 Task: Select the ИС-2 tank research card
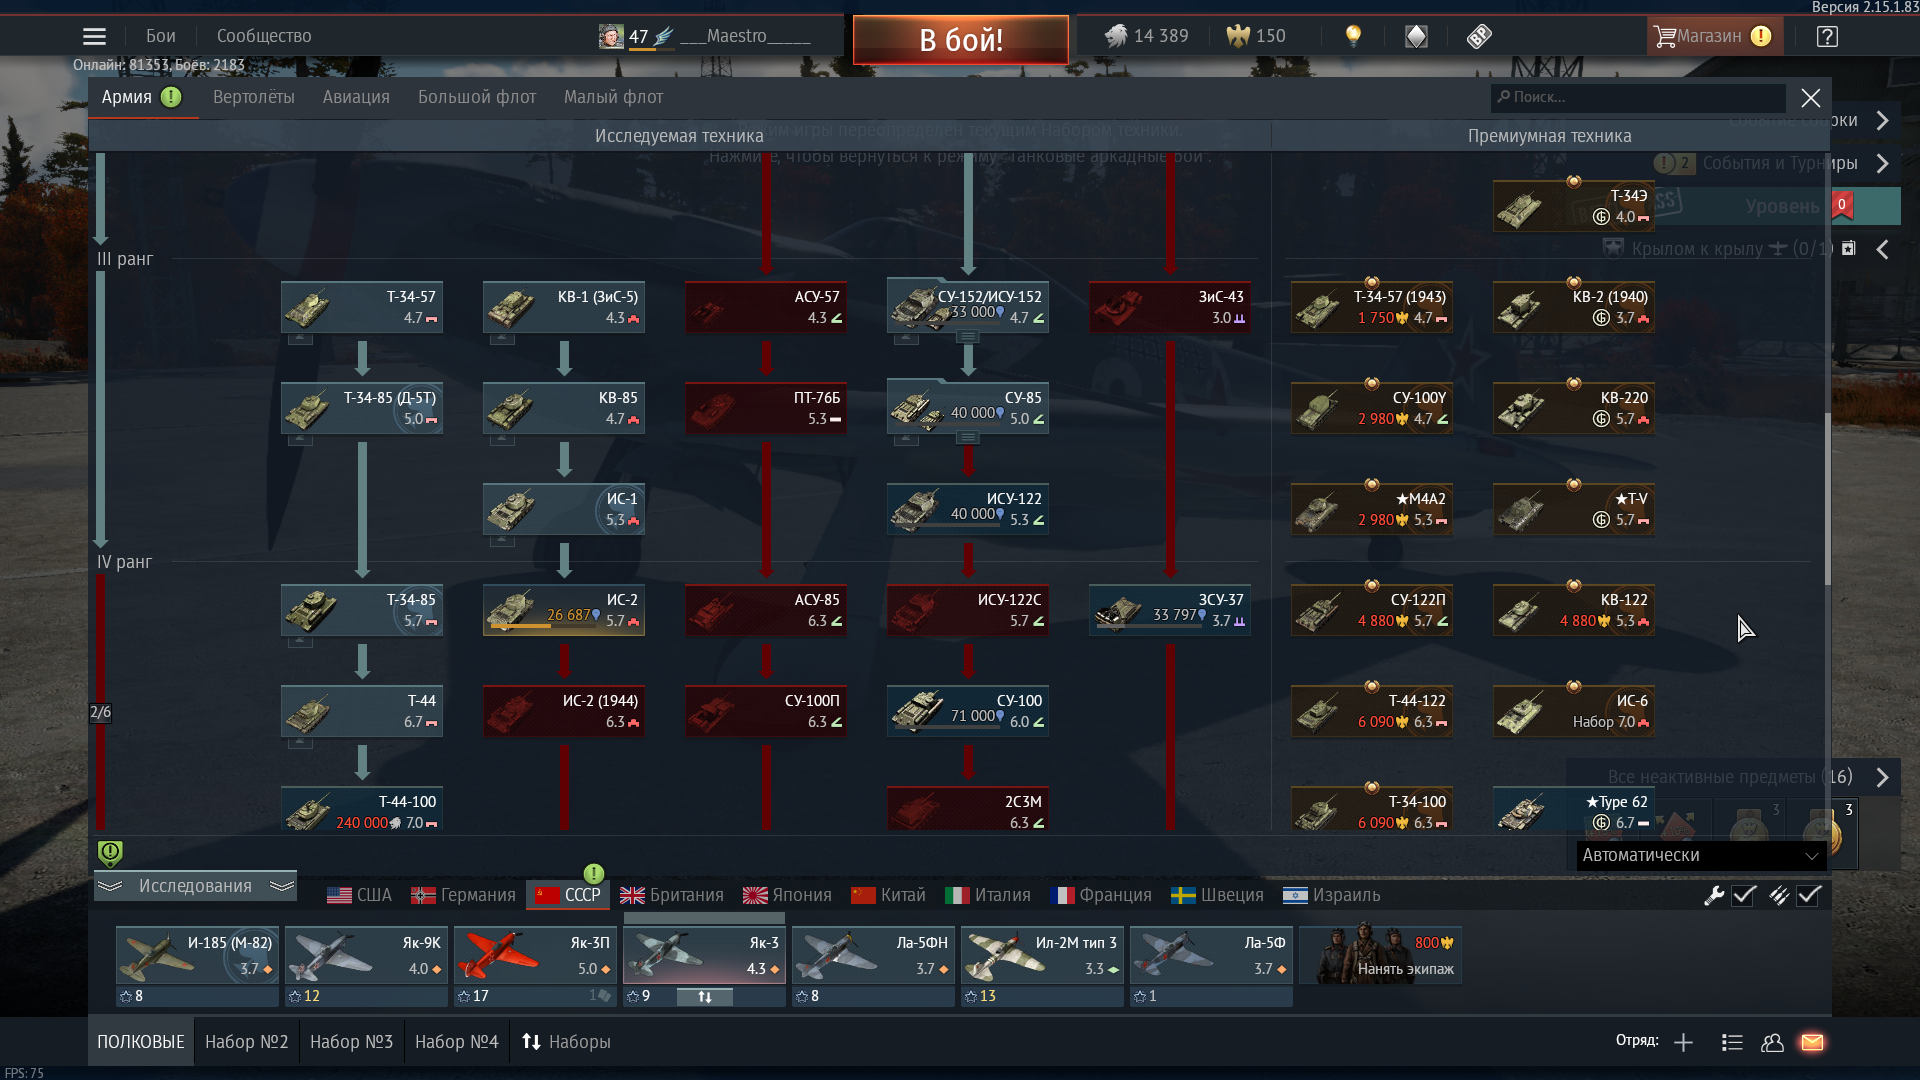(564, 610)
